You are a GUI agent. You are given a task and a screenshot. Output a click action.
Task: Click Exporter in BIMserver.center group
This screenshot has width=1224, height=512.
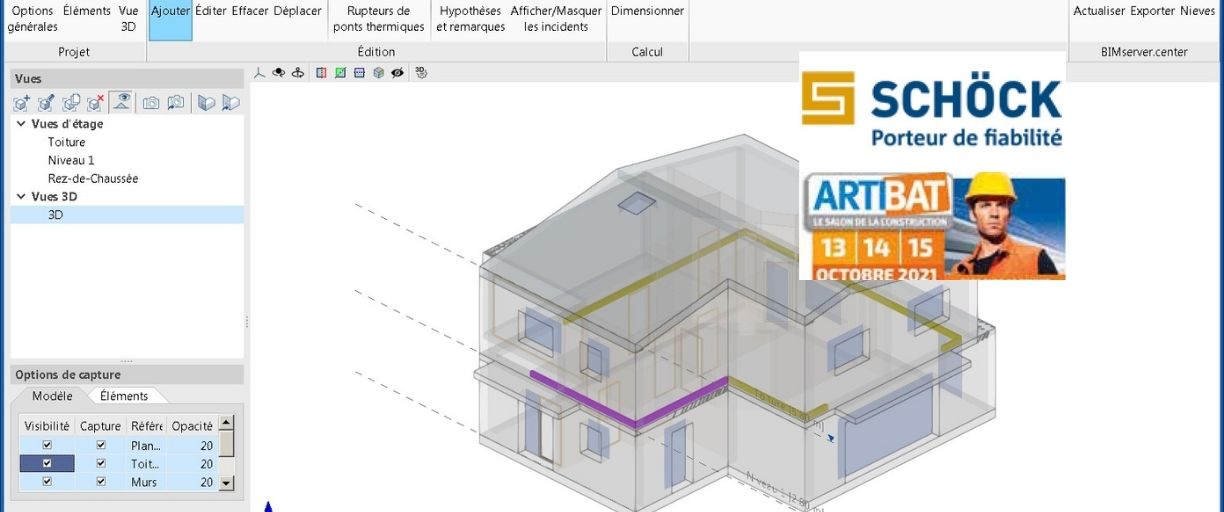click(x=1153, y=11)
